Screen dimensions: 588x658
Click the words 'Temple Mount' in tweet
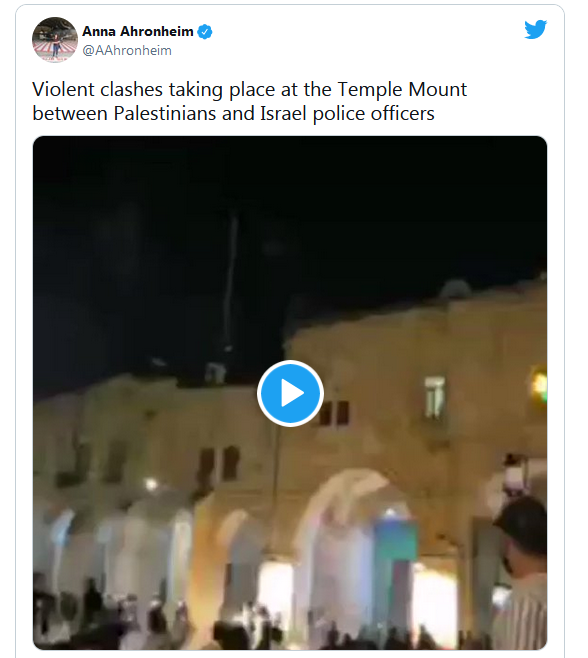click(402, 89)
